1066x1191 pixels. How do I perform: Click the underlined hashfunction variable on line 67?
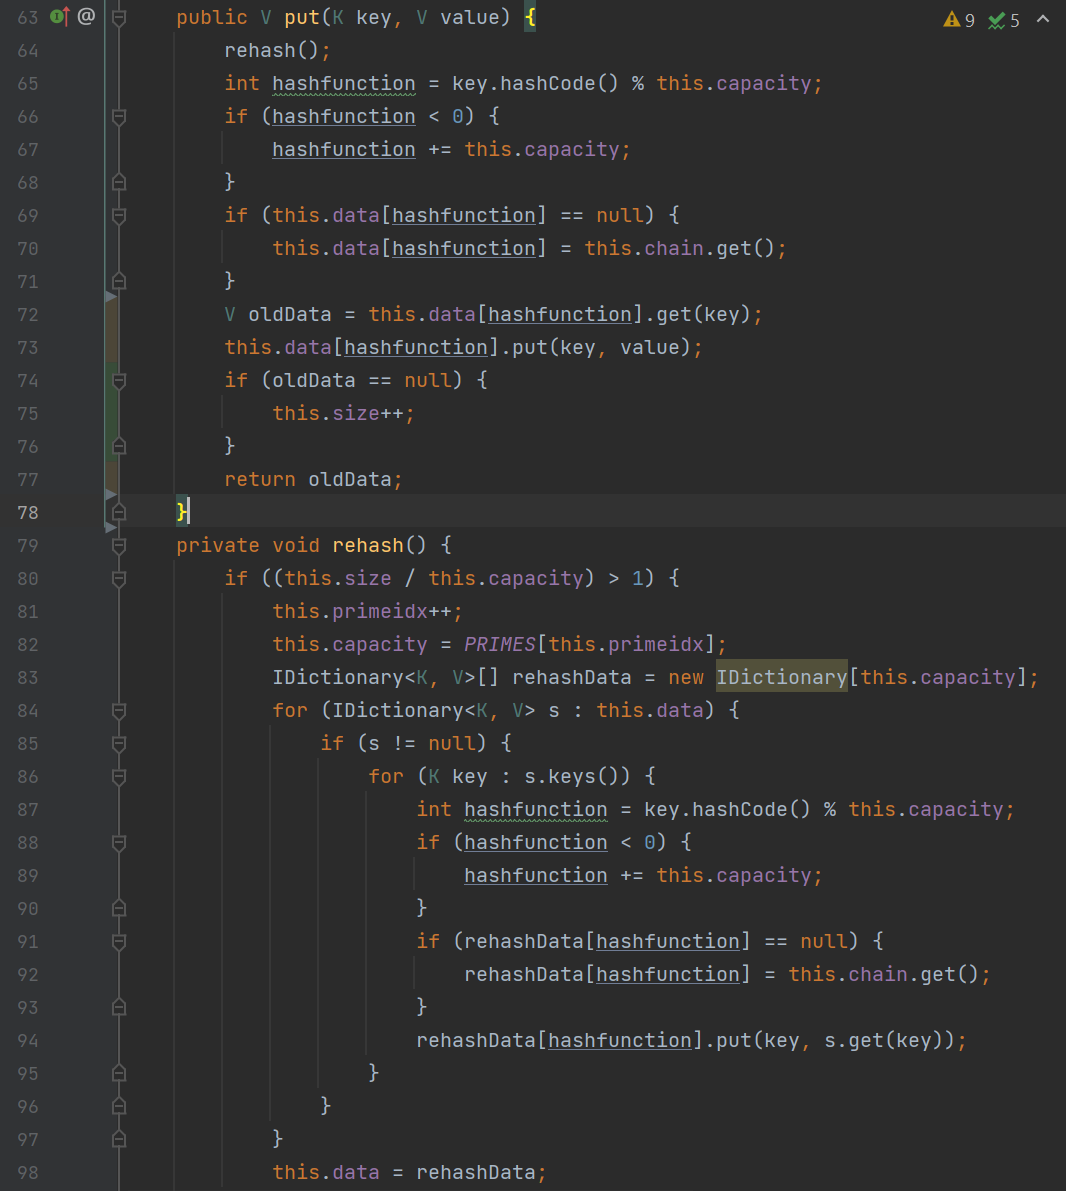pos(343,149)
